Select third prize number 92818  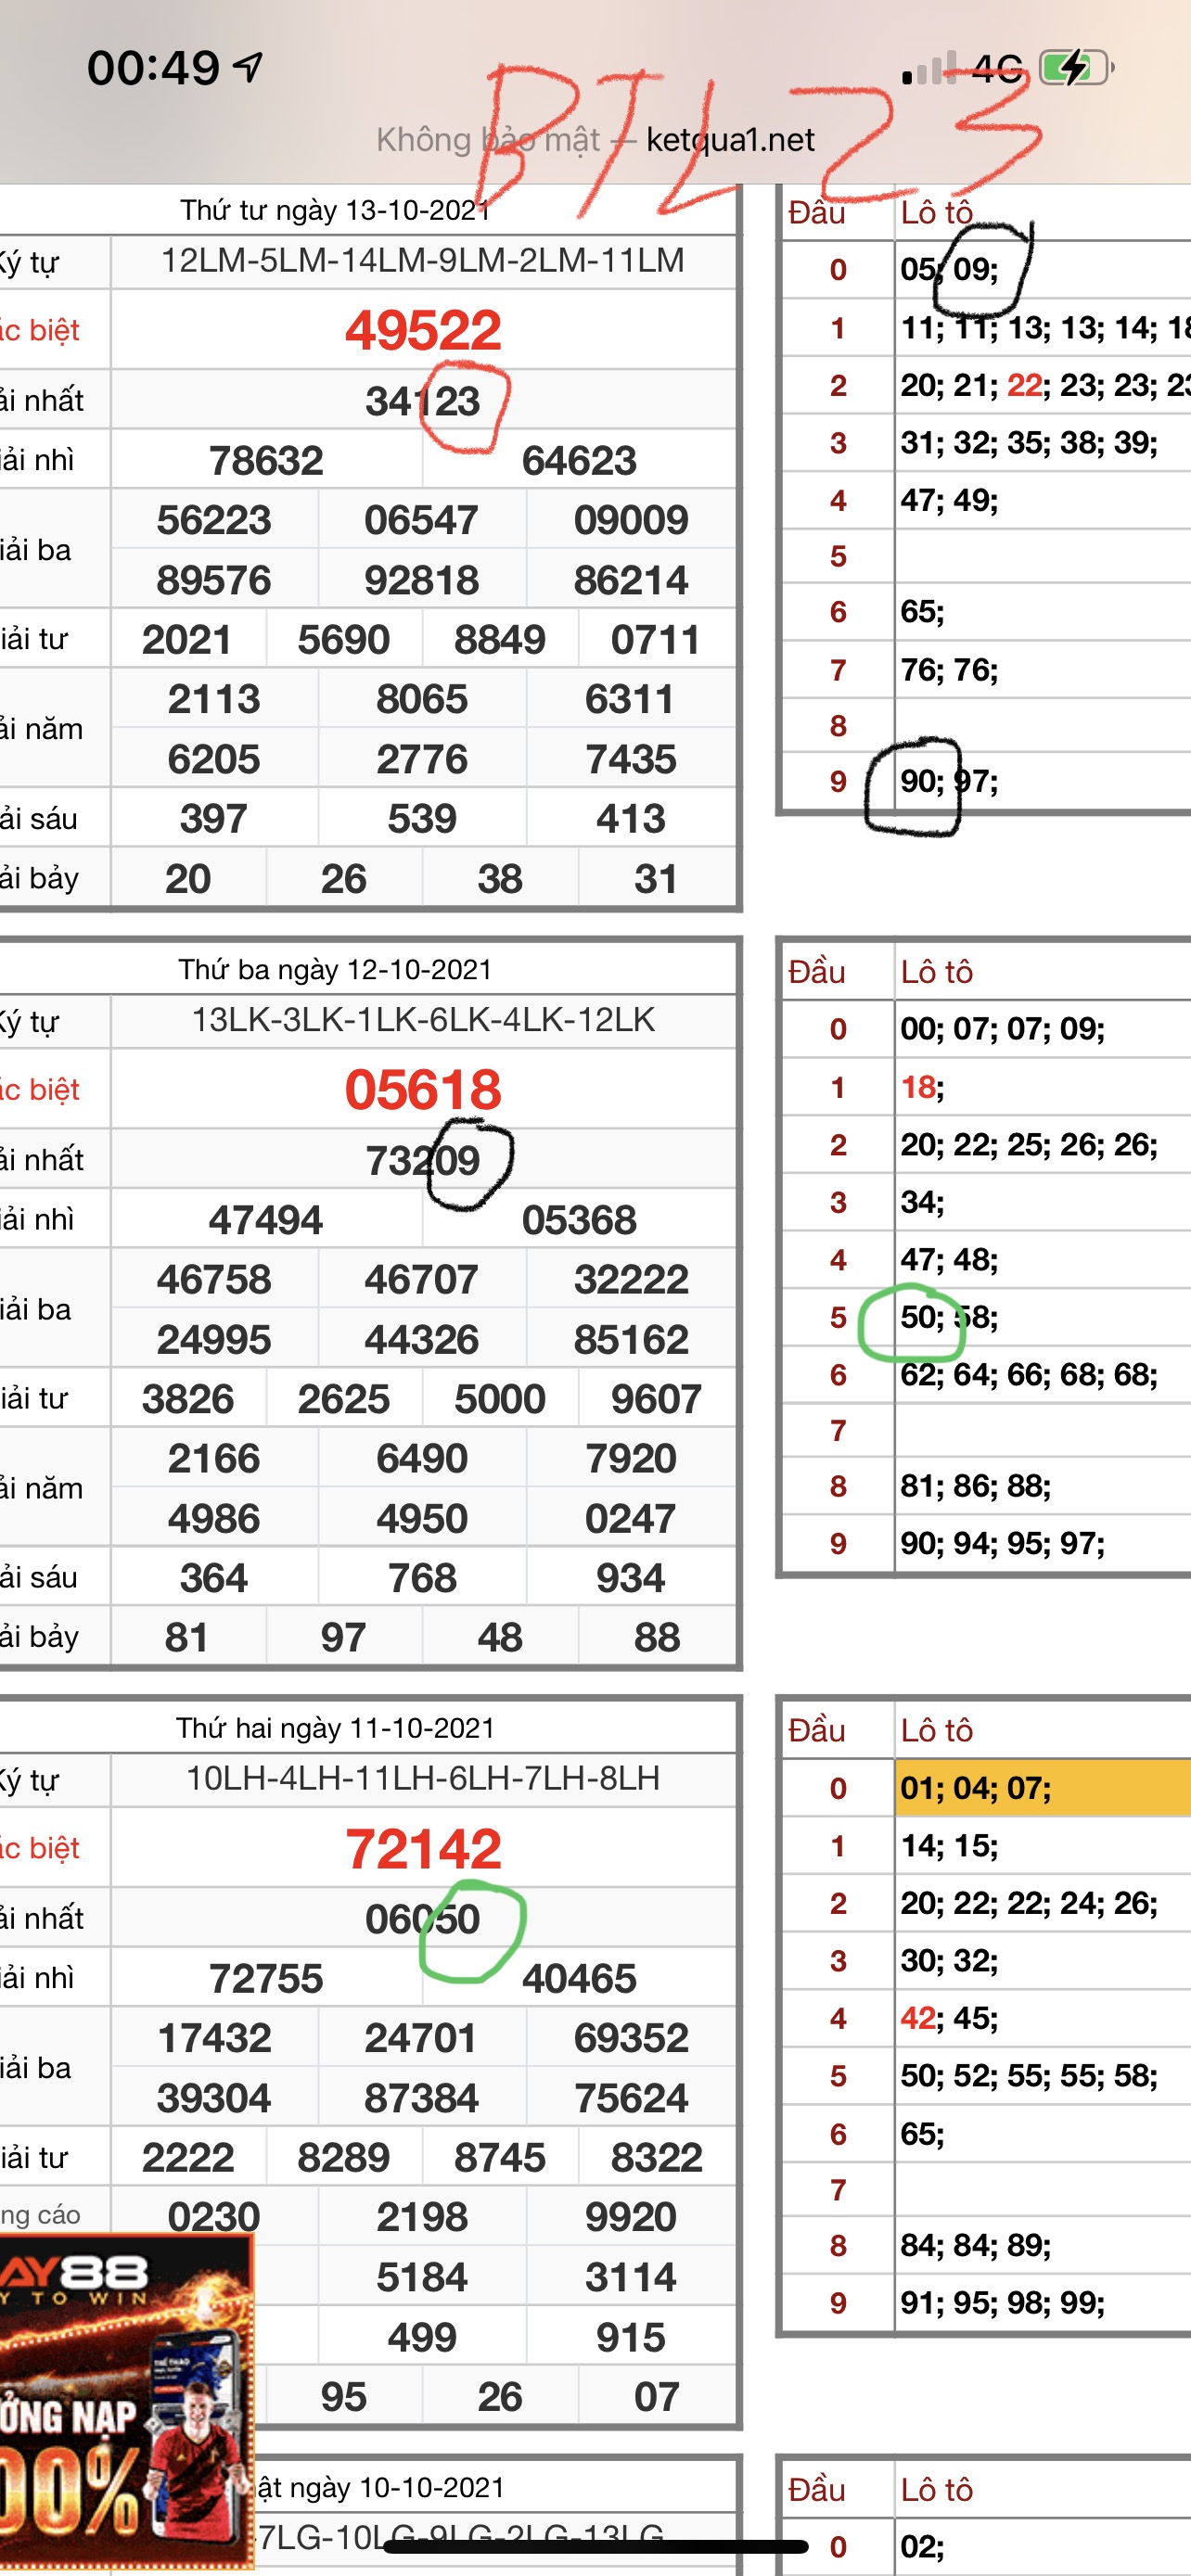422,580
